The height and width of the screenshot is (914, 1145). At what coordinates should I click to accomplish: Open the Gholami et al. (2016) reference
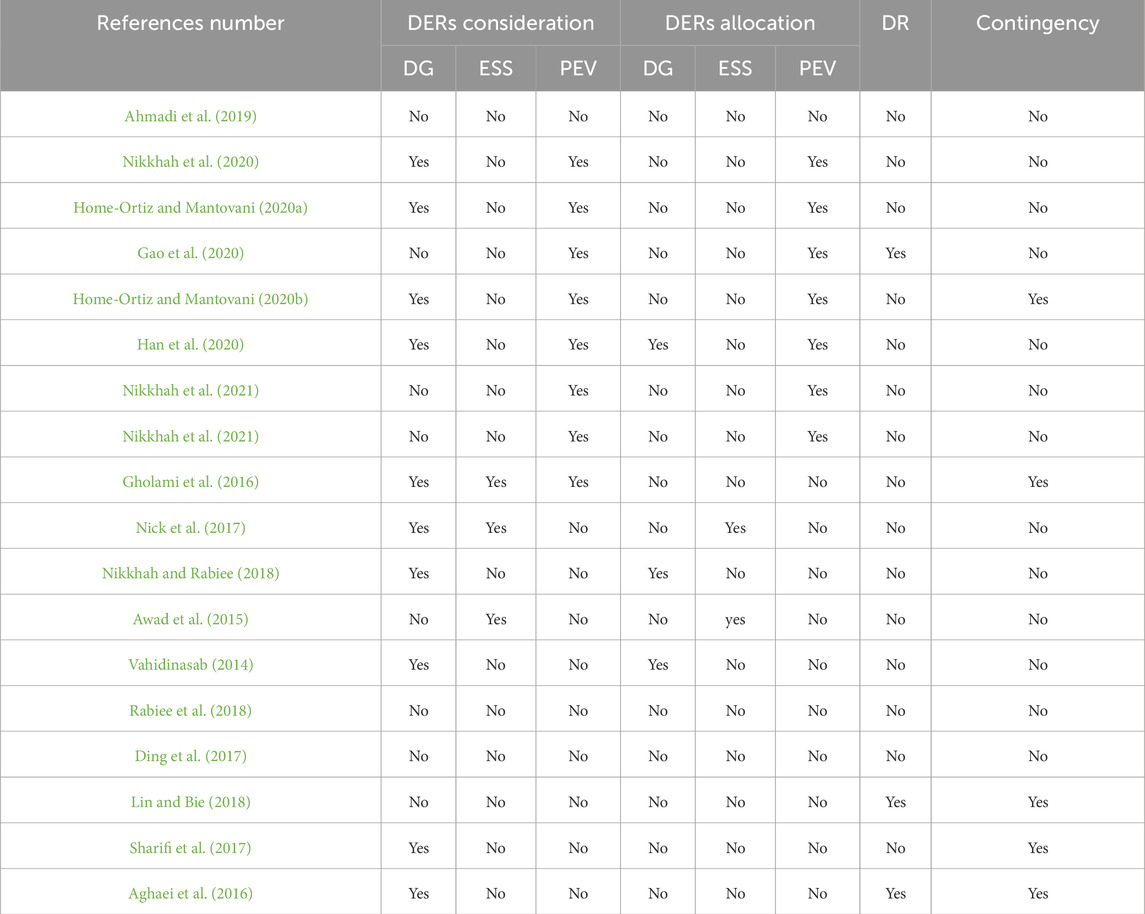(x=191, y=482)
